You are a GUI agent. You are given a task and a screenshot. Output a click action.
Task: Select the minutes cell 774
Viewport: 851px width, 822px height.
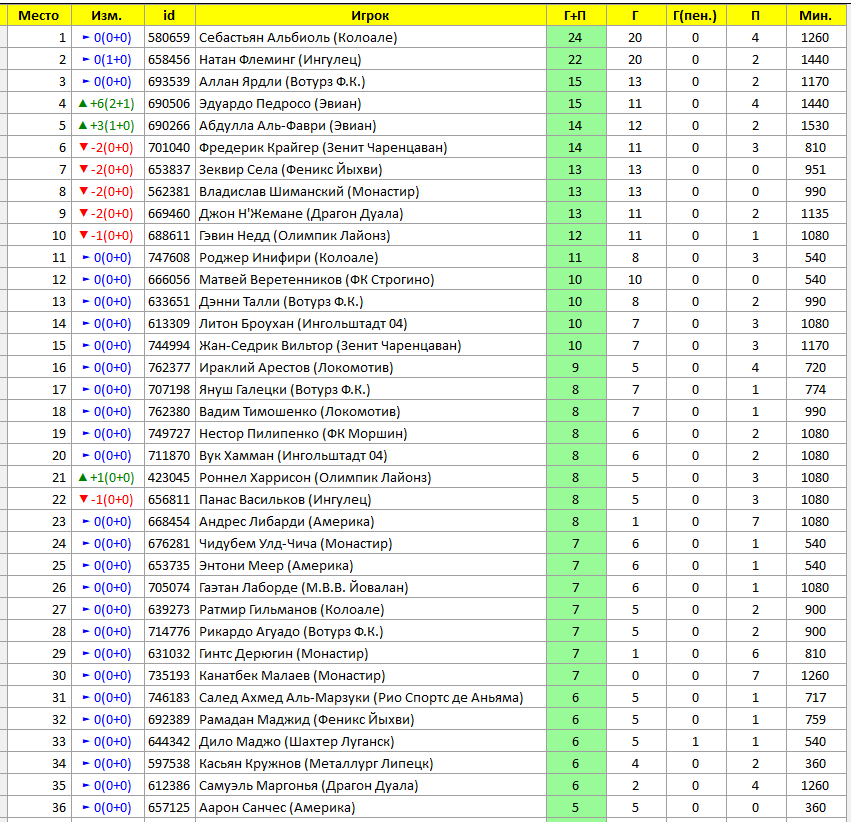[815, 389]
